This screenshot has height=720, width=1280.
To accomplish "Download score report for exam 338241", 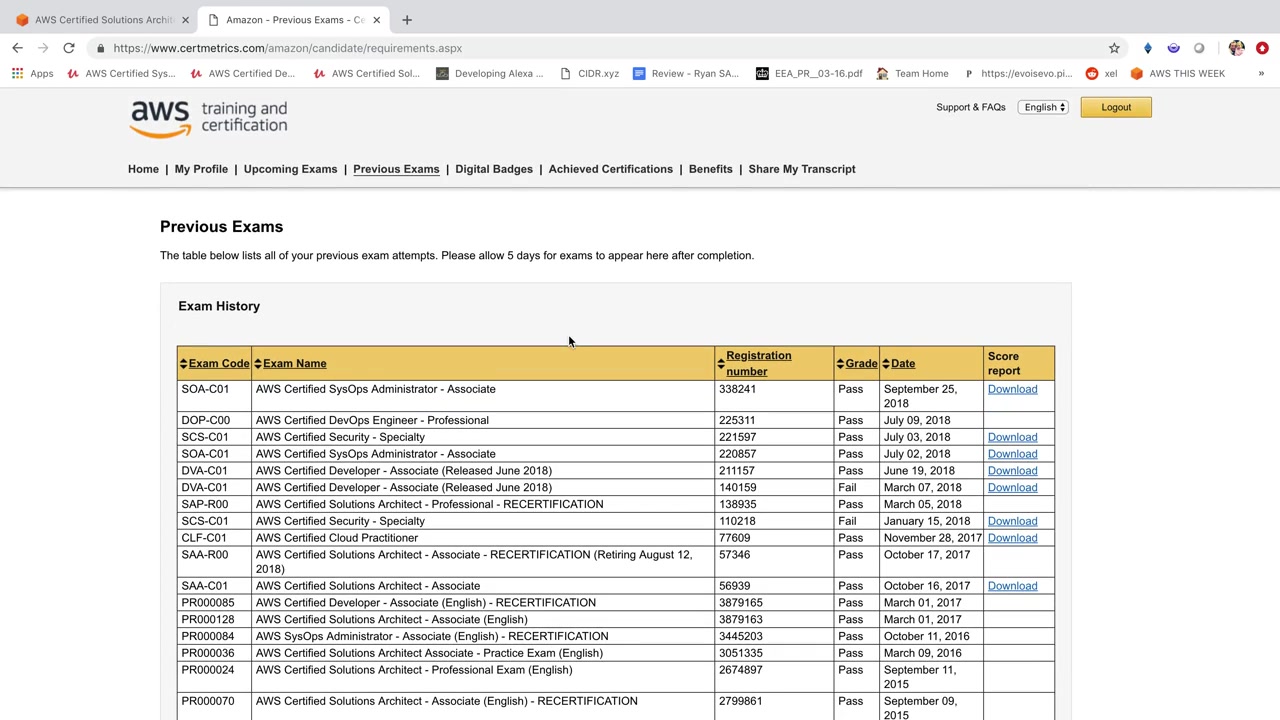I will (x=1012, y=389).
